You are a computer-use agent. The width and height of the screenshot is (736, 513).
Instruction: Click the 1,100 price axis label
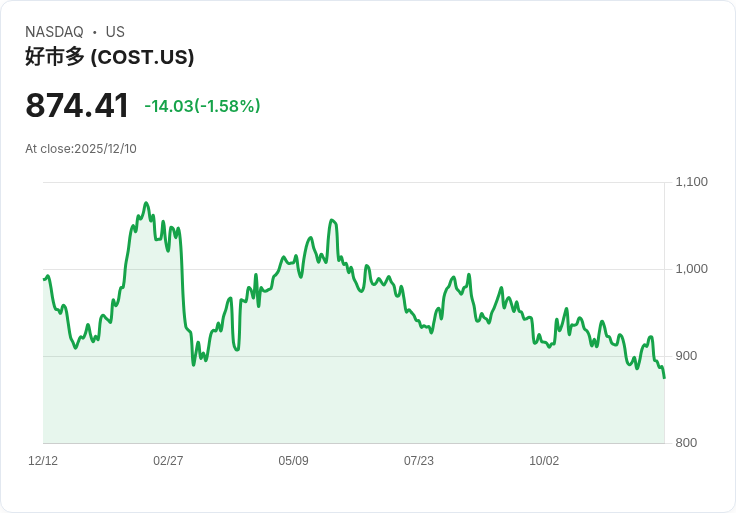[x=691, y=182]
